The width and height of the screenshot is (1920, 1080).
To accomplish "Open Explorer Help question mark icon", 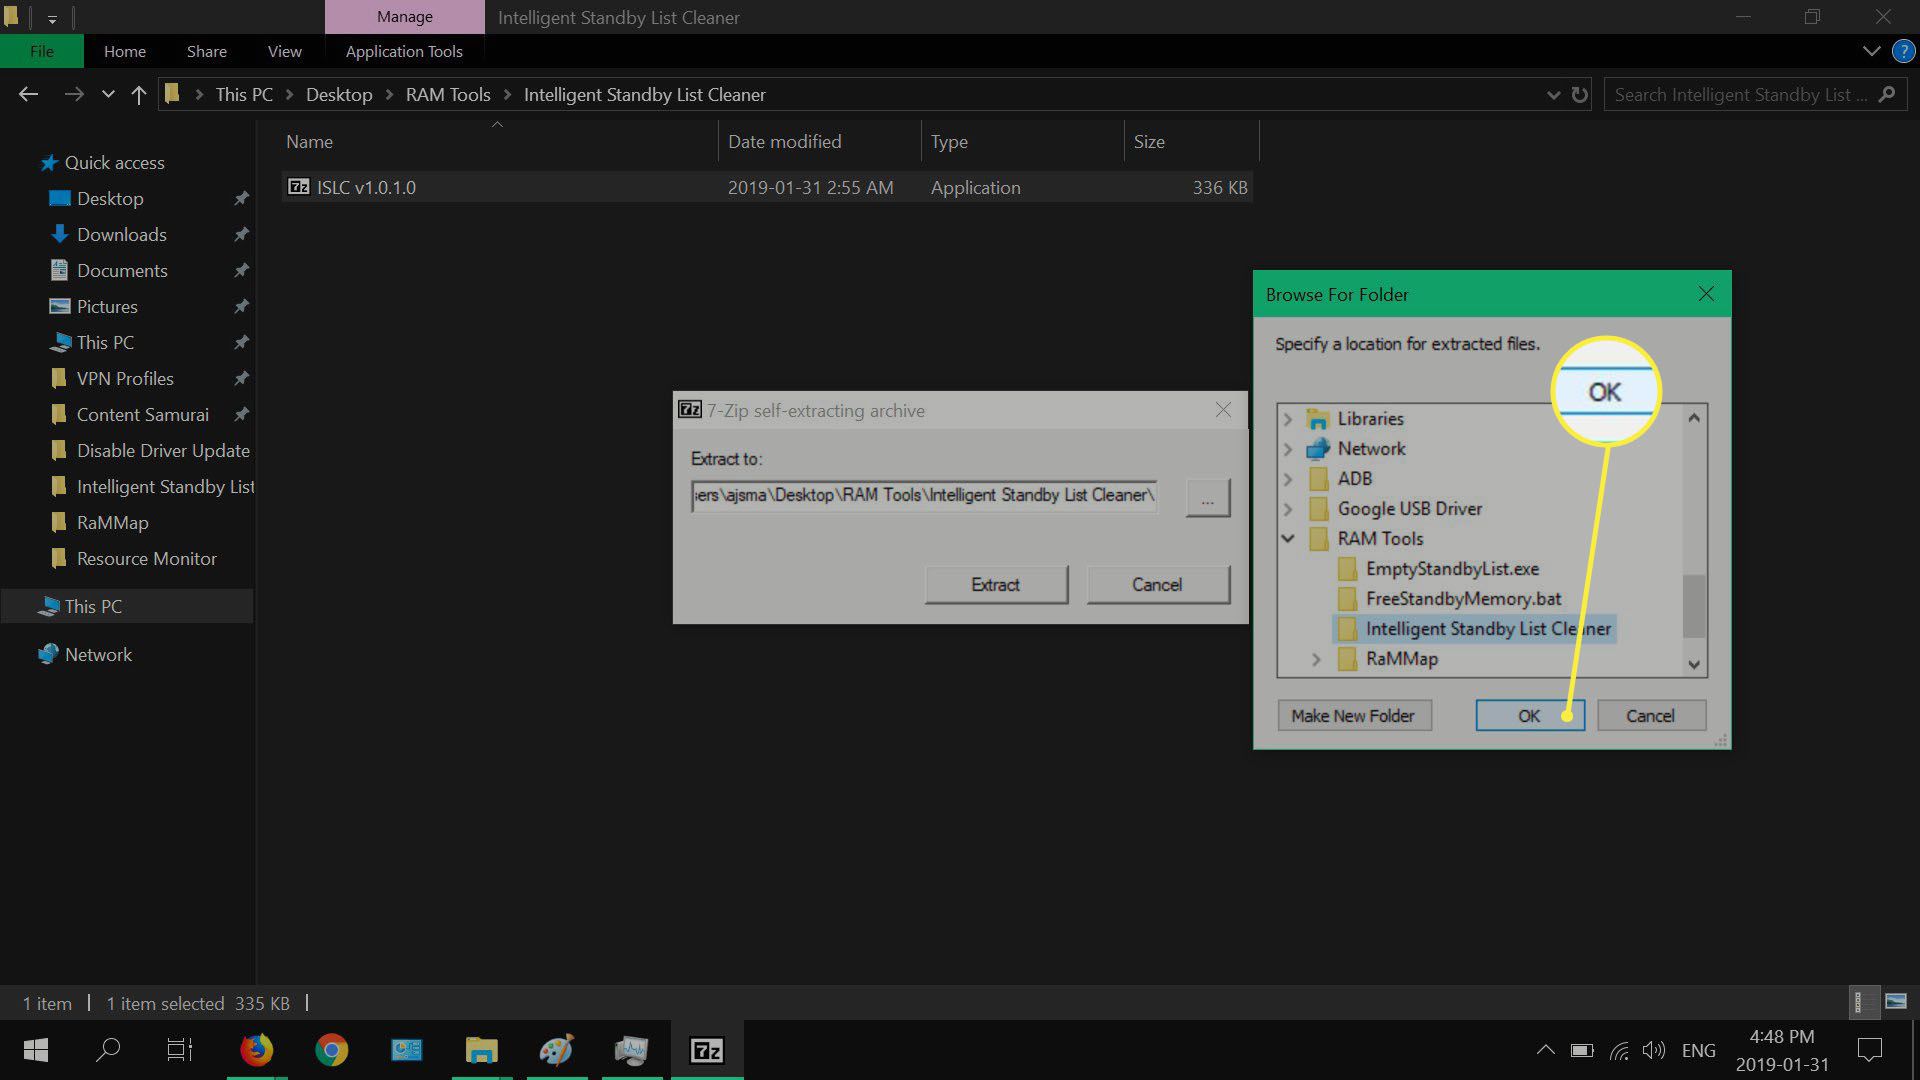I will [x=1903, y=51].
